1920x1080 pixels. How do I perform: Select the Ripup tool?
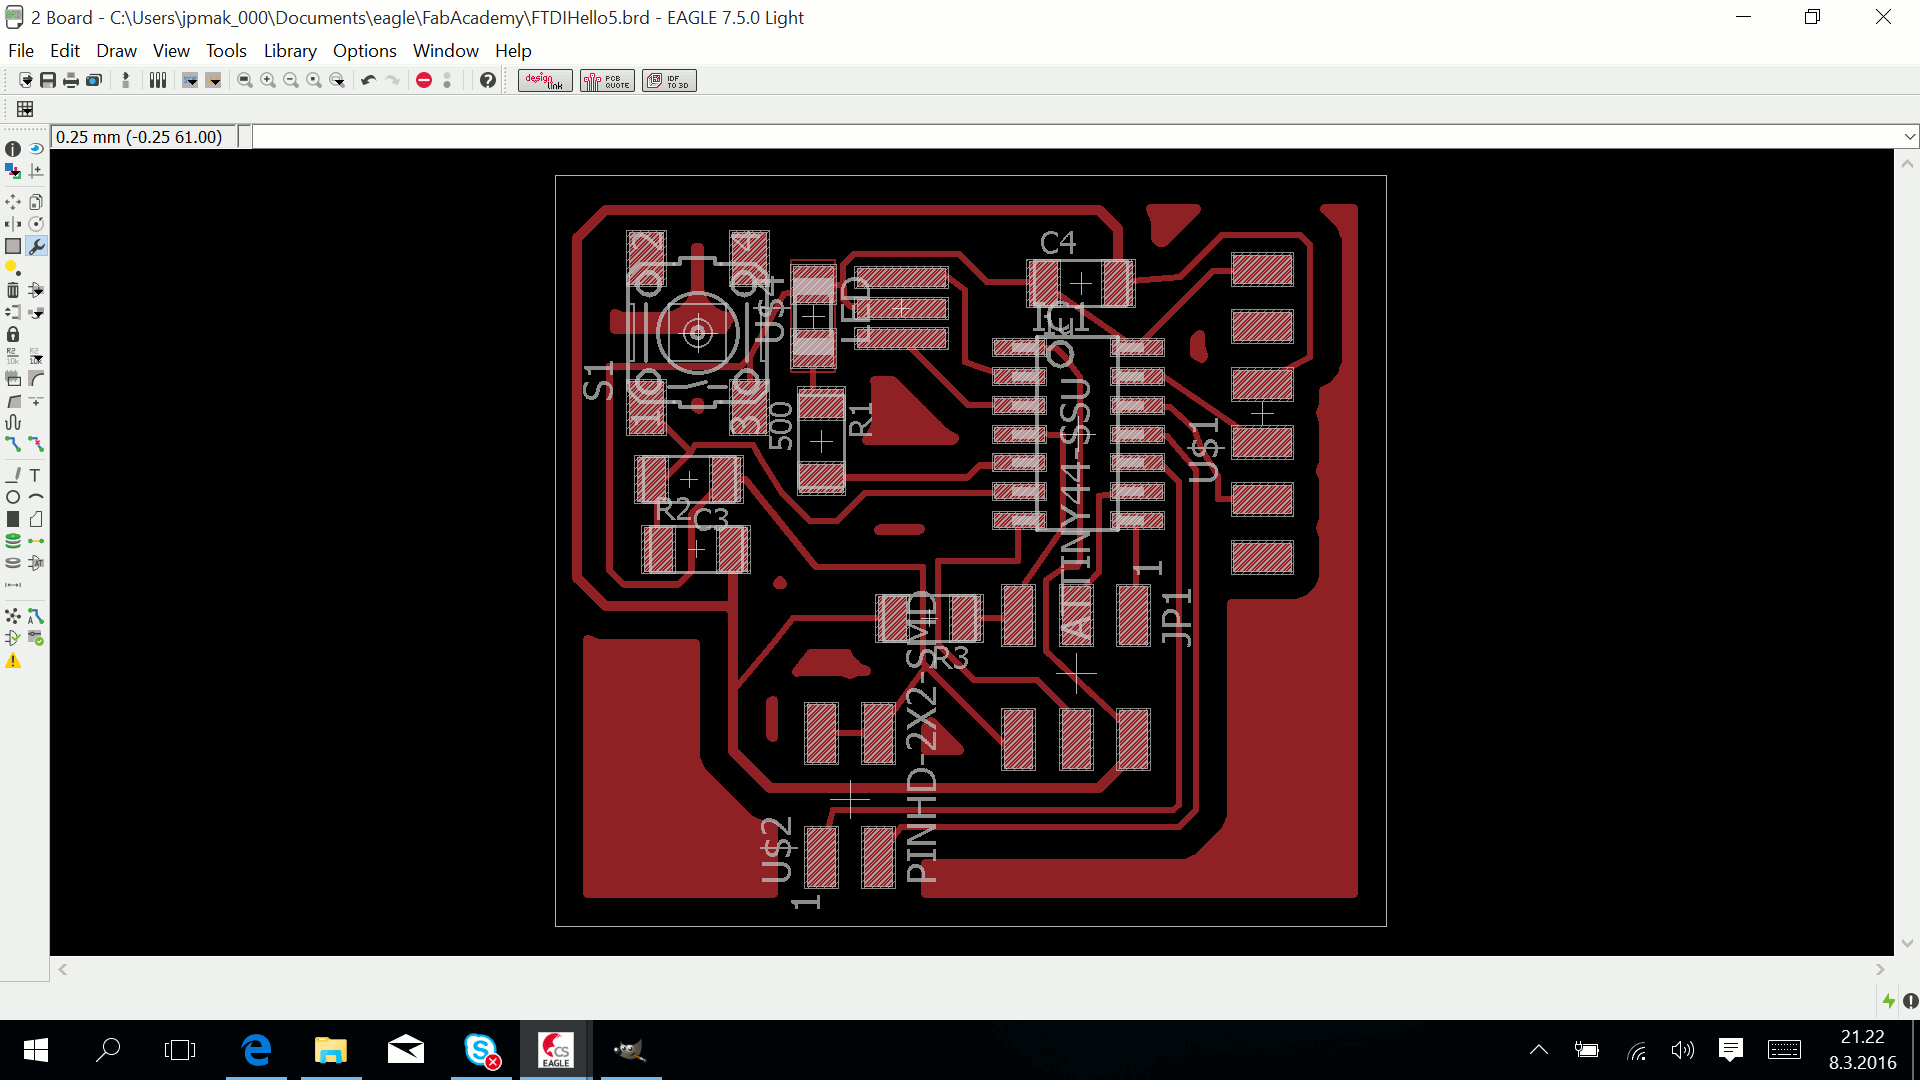36,444
